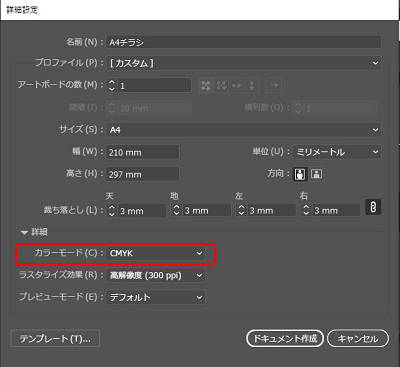Open プレビューモード デフォルト dropdown

(x=155, y=297)
